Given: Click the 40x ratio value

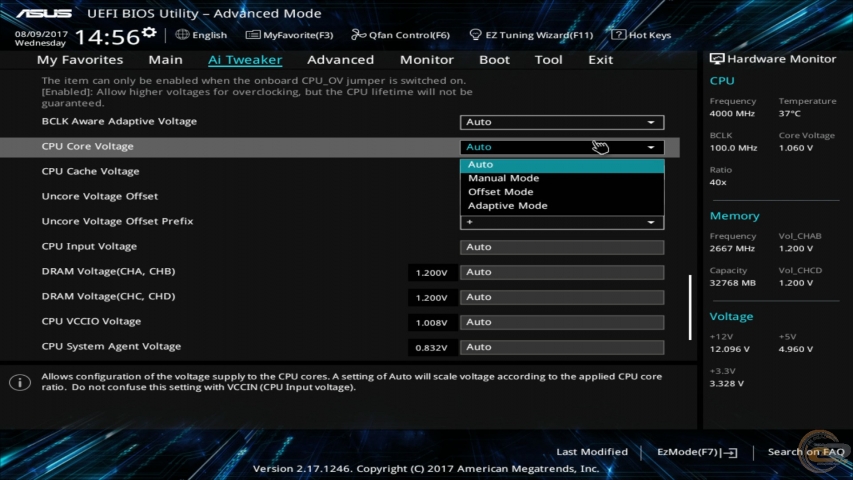Looking at the screenshot, I should pyautogui.click(x=718, y=182).
